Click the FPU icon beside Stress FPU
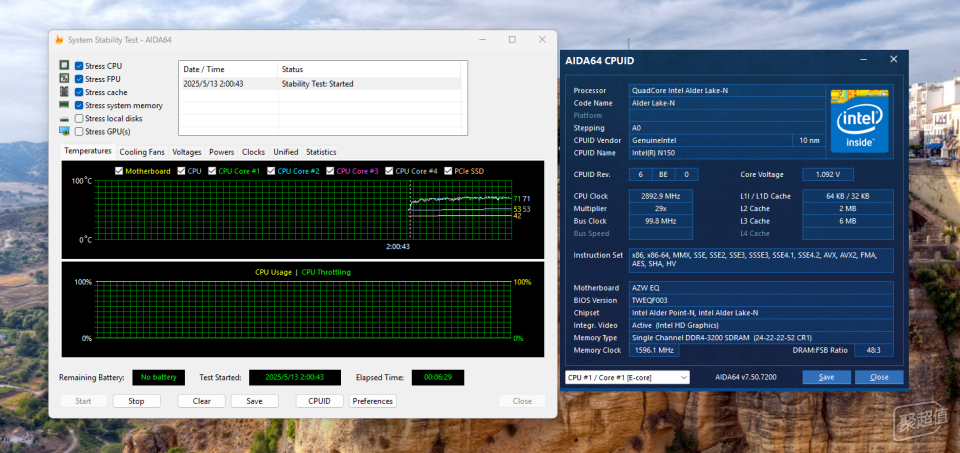Image resolution: width=960 pixels, height=453 pixels. (64, 78)
